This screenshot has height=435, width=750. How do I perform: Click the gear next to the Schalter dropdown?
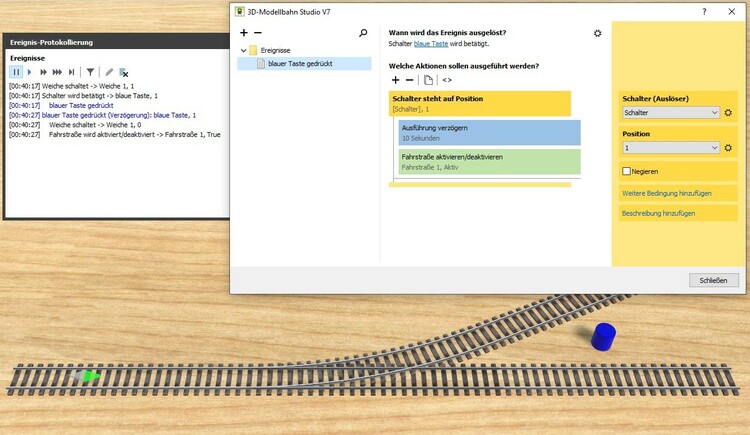point(728,112)
